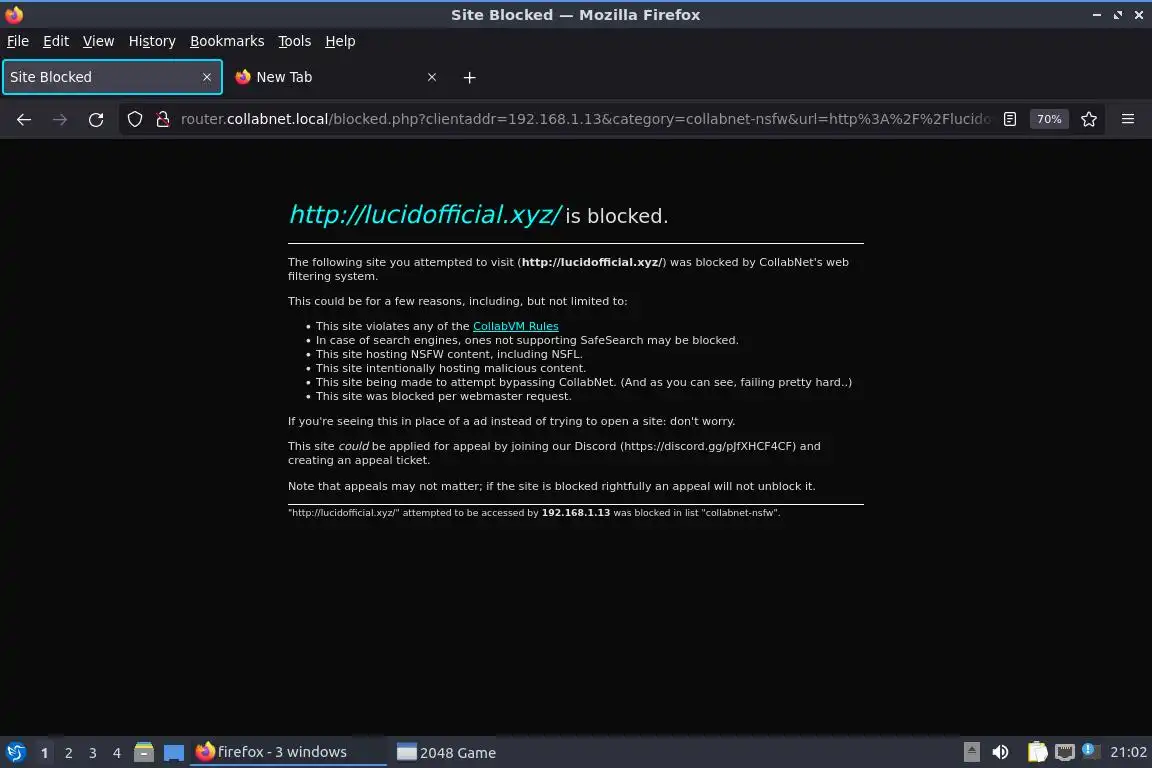
Task: Open the Tools menu
Action: coord(295,41)
